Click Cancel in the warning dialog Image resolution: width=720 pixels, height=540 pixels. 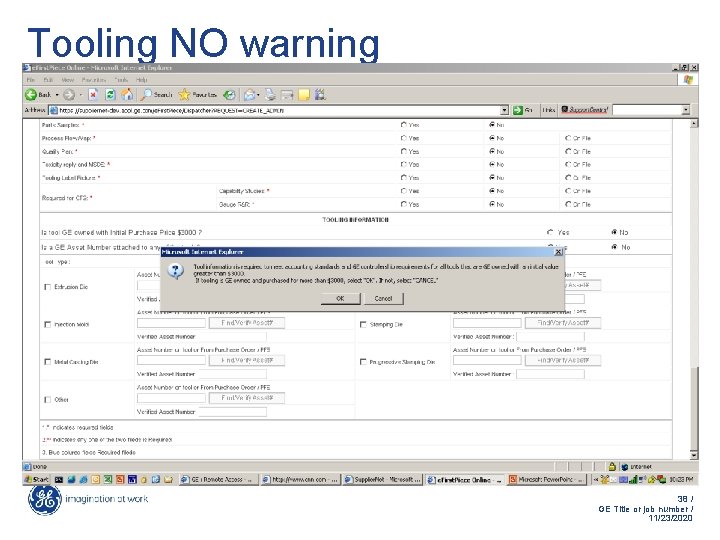tap(383, 298)
